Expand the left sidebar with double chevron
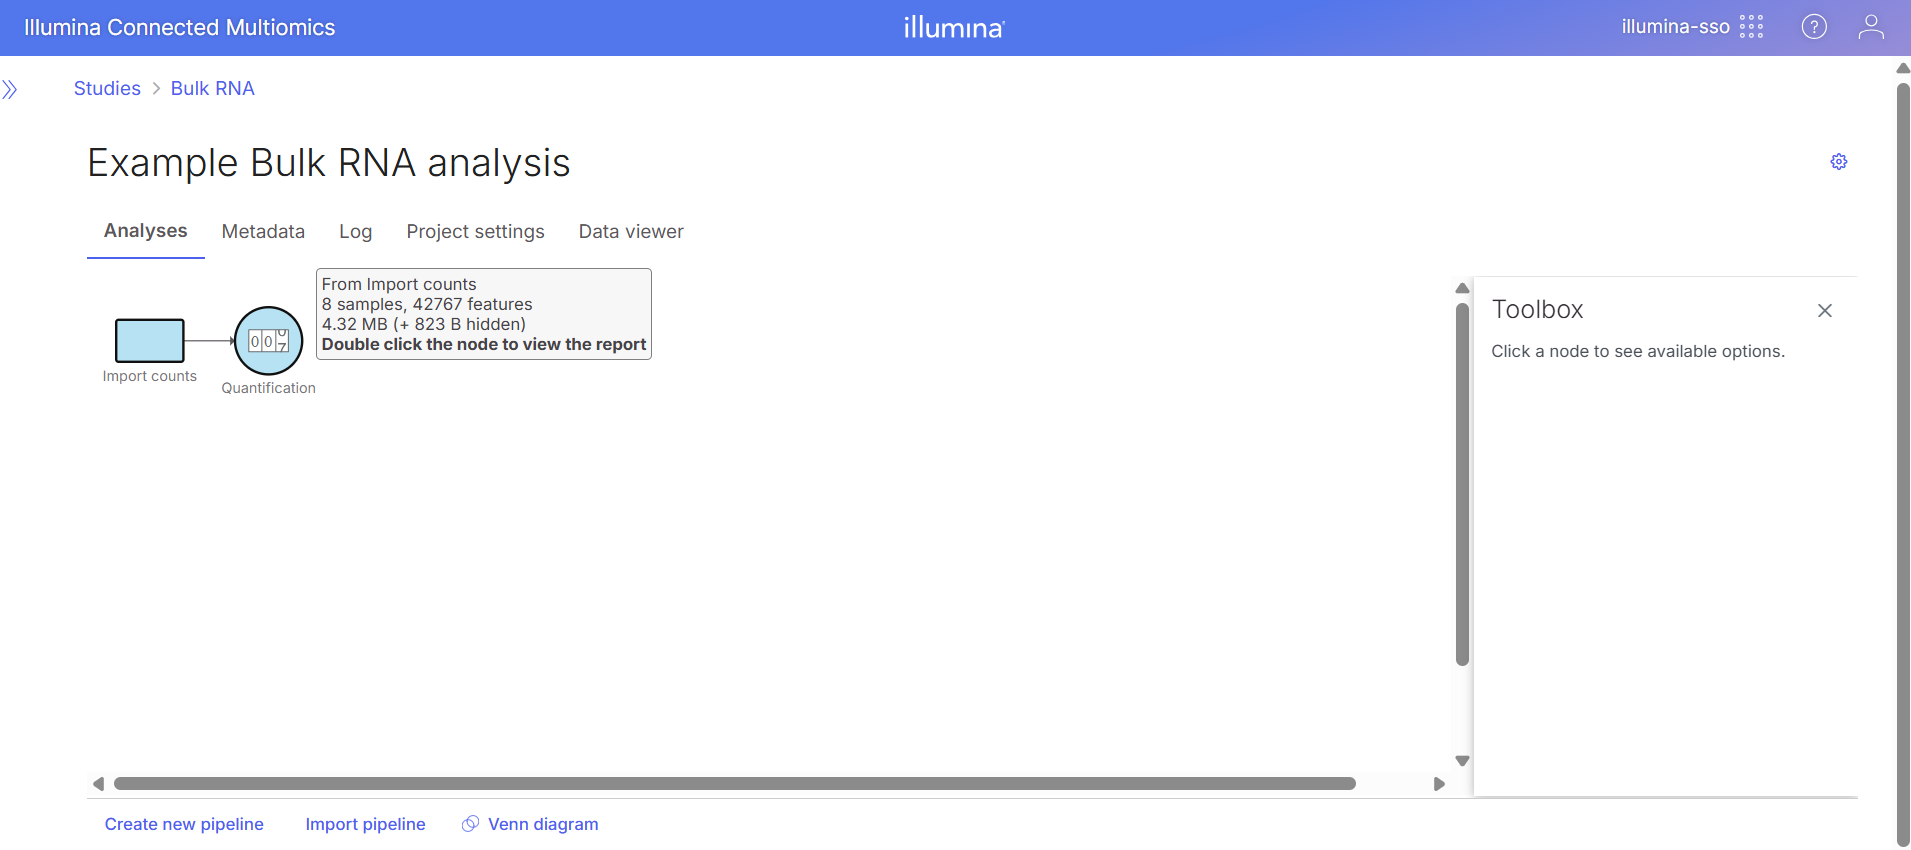The height and width of the screenshot is (850, 1911). pos(10,90)
